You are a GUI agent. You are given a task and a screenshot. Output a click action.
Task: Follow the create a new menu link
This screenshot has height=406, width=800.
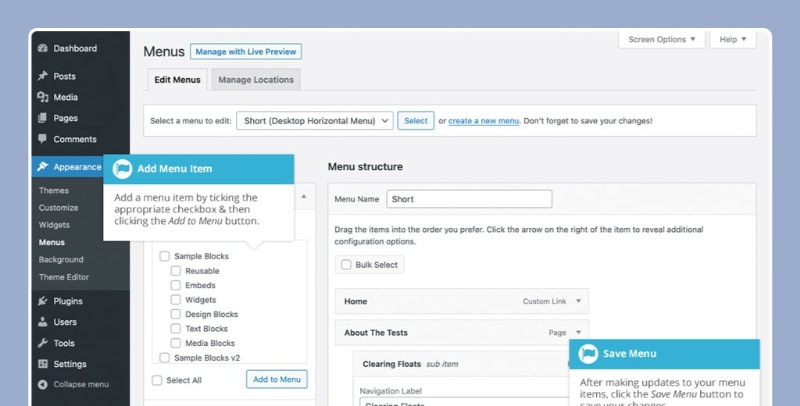pos(483,121)
